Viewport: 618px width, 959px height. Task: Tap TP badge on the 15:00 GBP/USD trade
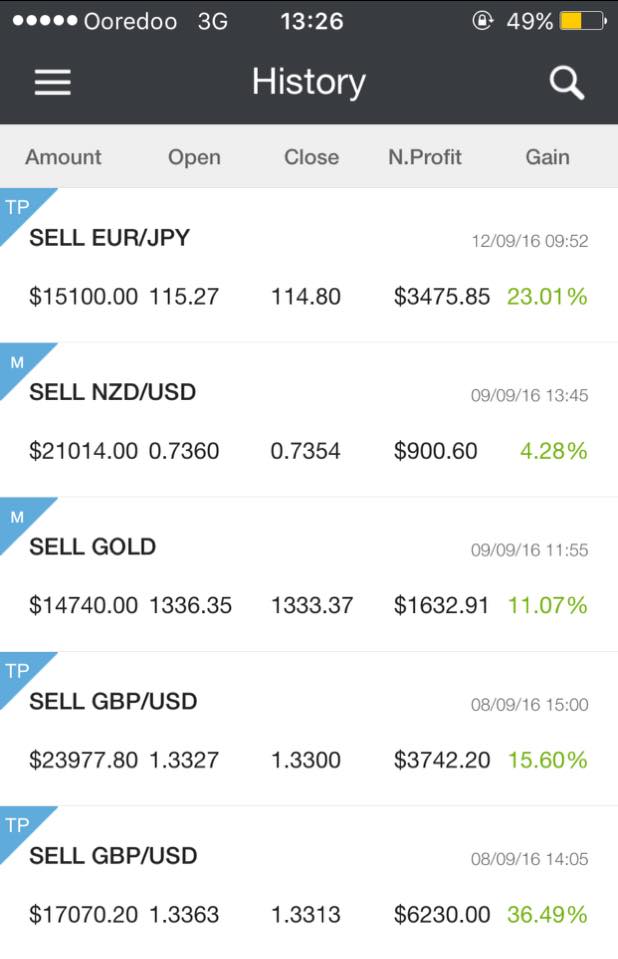pyautogui.click(x=18, y=672)
